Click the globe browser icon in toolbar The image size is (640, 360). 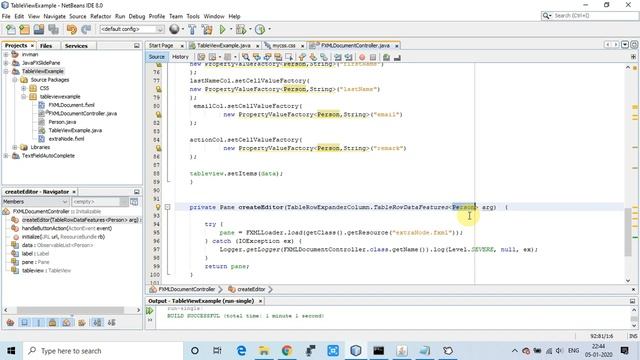174,29
